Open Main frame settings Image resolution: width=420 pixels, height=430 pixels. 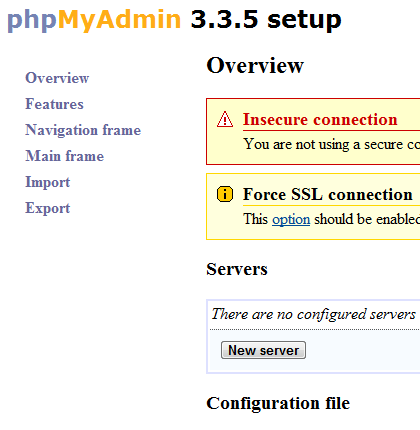pyautogui.click(x=65, y=156)
